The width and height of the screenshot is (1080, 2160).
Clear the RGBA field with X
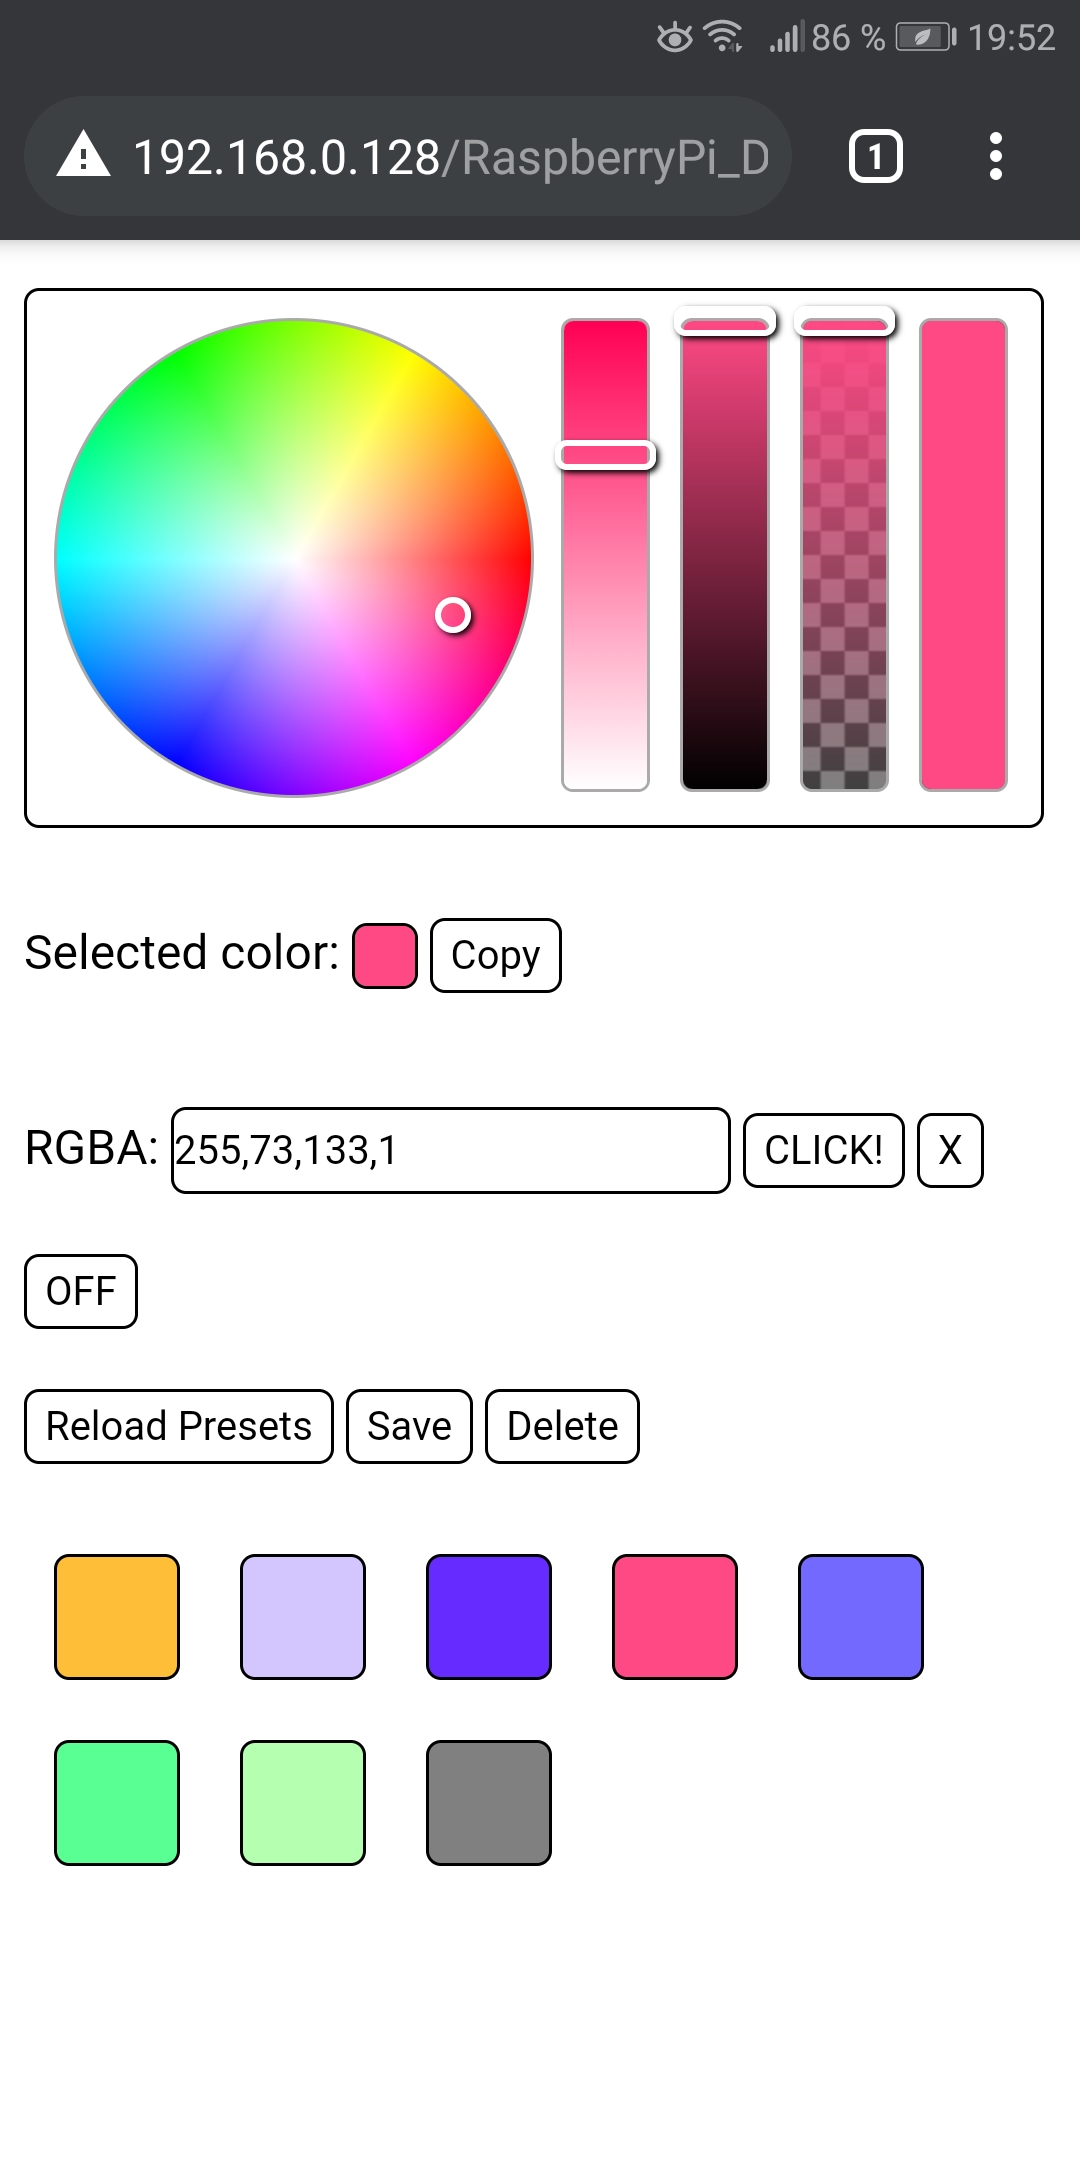point(950,1150)
